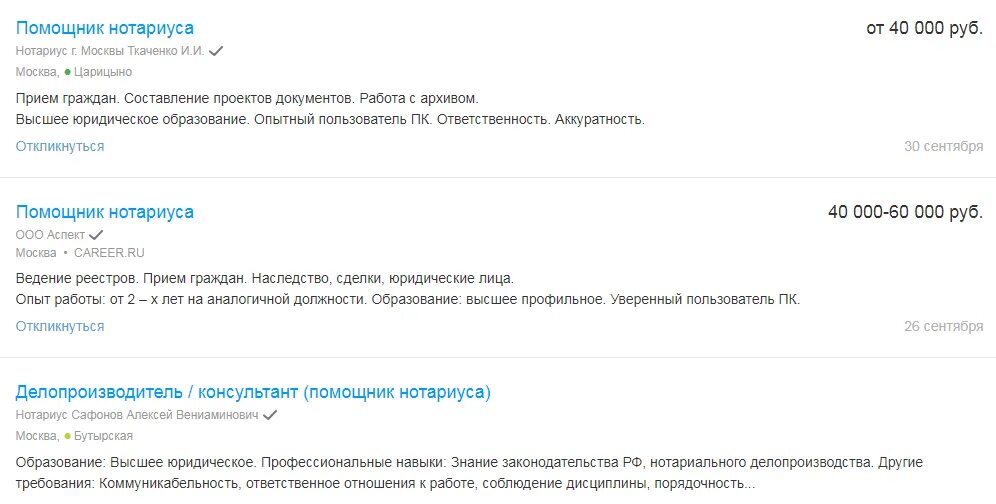The width and height of the screenshot is (996, 504).
Task: Select the Царицыно metro station label
Action: coord(103,72)
